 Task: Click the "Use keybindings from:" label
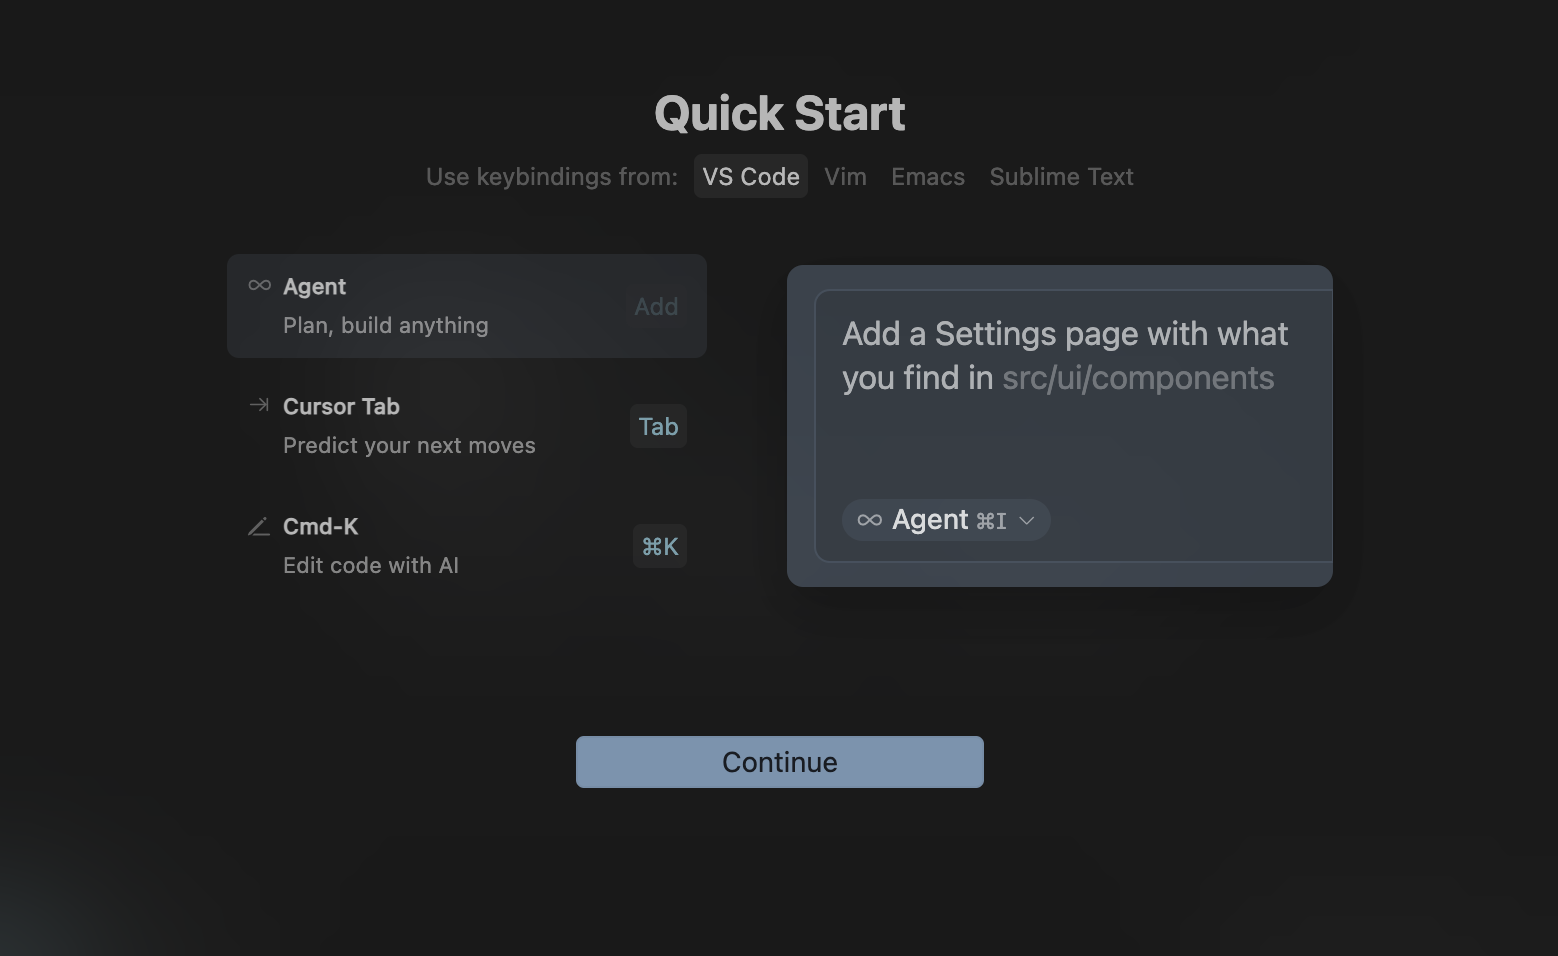coord(552,177)
